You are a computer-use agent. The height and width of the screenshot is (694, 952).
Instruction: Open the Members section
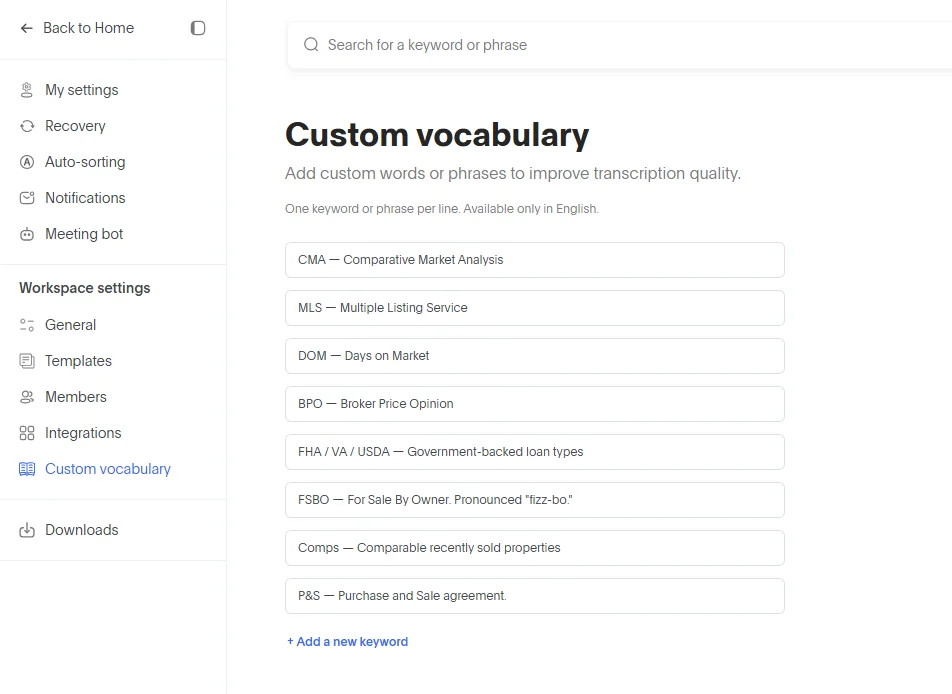coord(76,397)
